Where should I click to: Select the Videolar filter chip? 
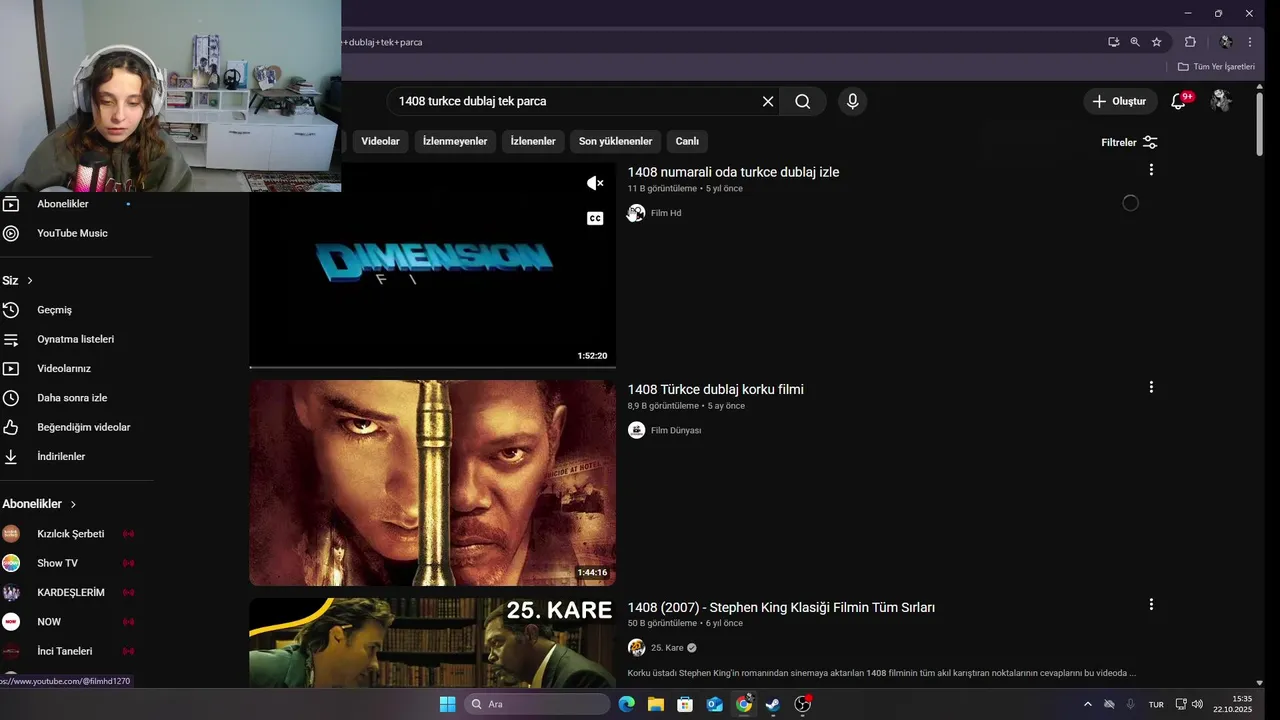[x=380, y=141]
